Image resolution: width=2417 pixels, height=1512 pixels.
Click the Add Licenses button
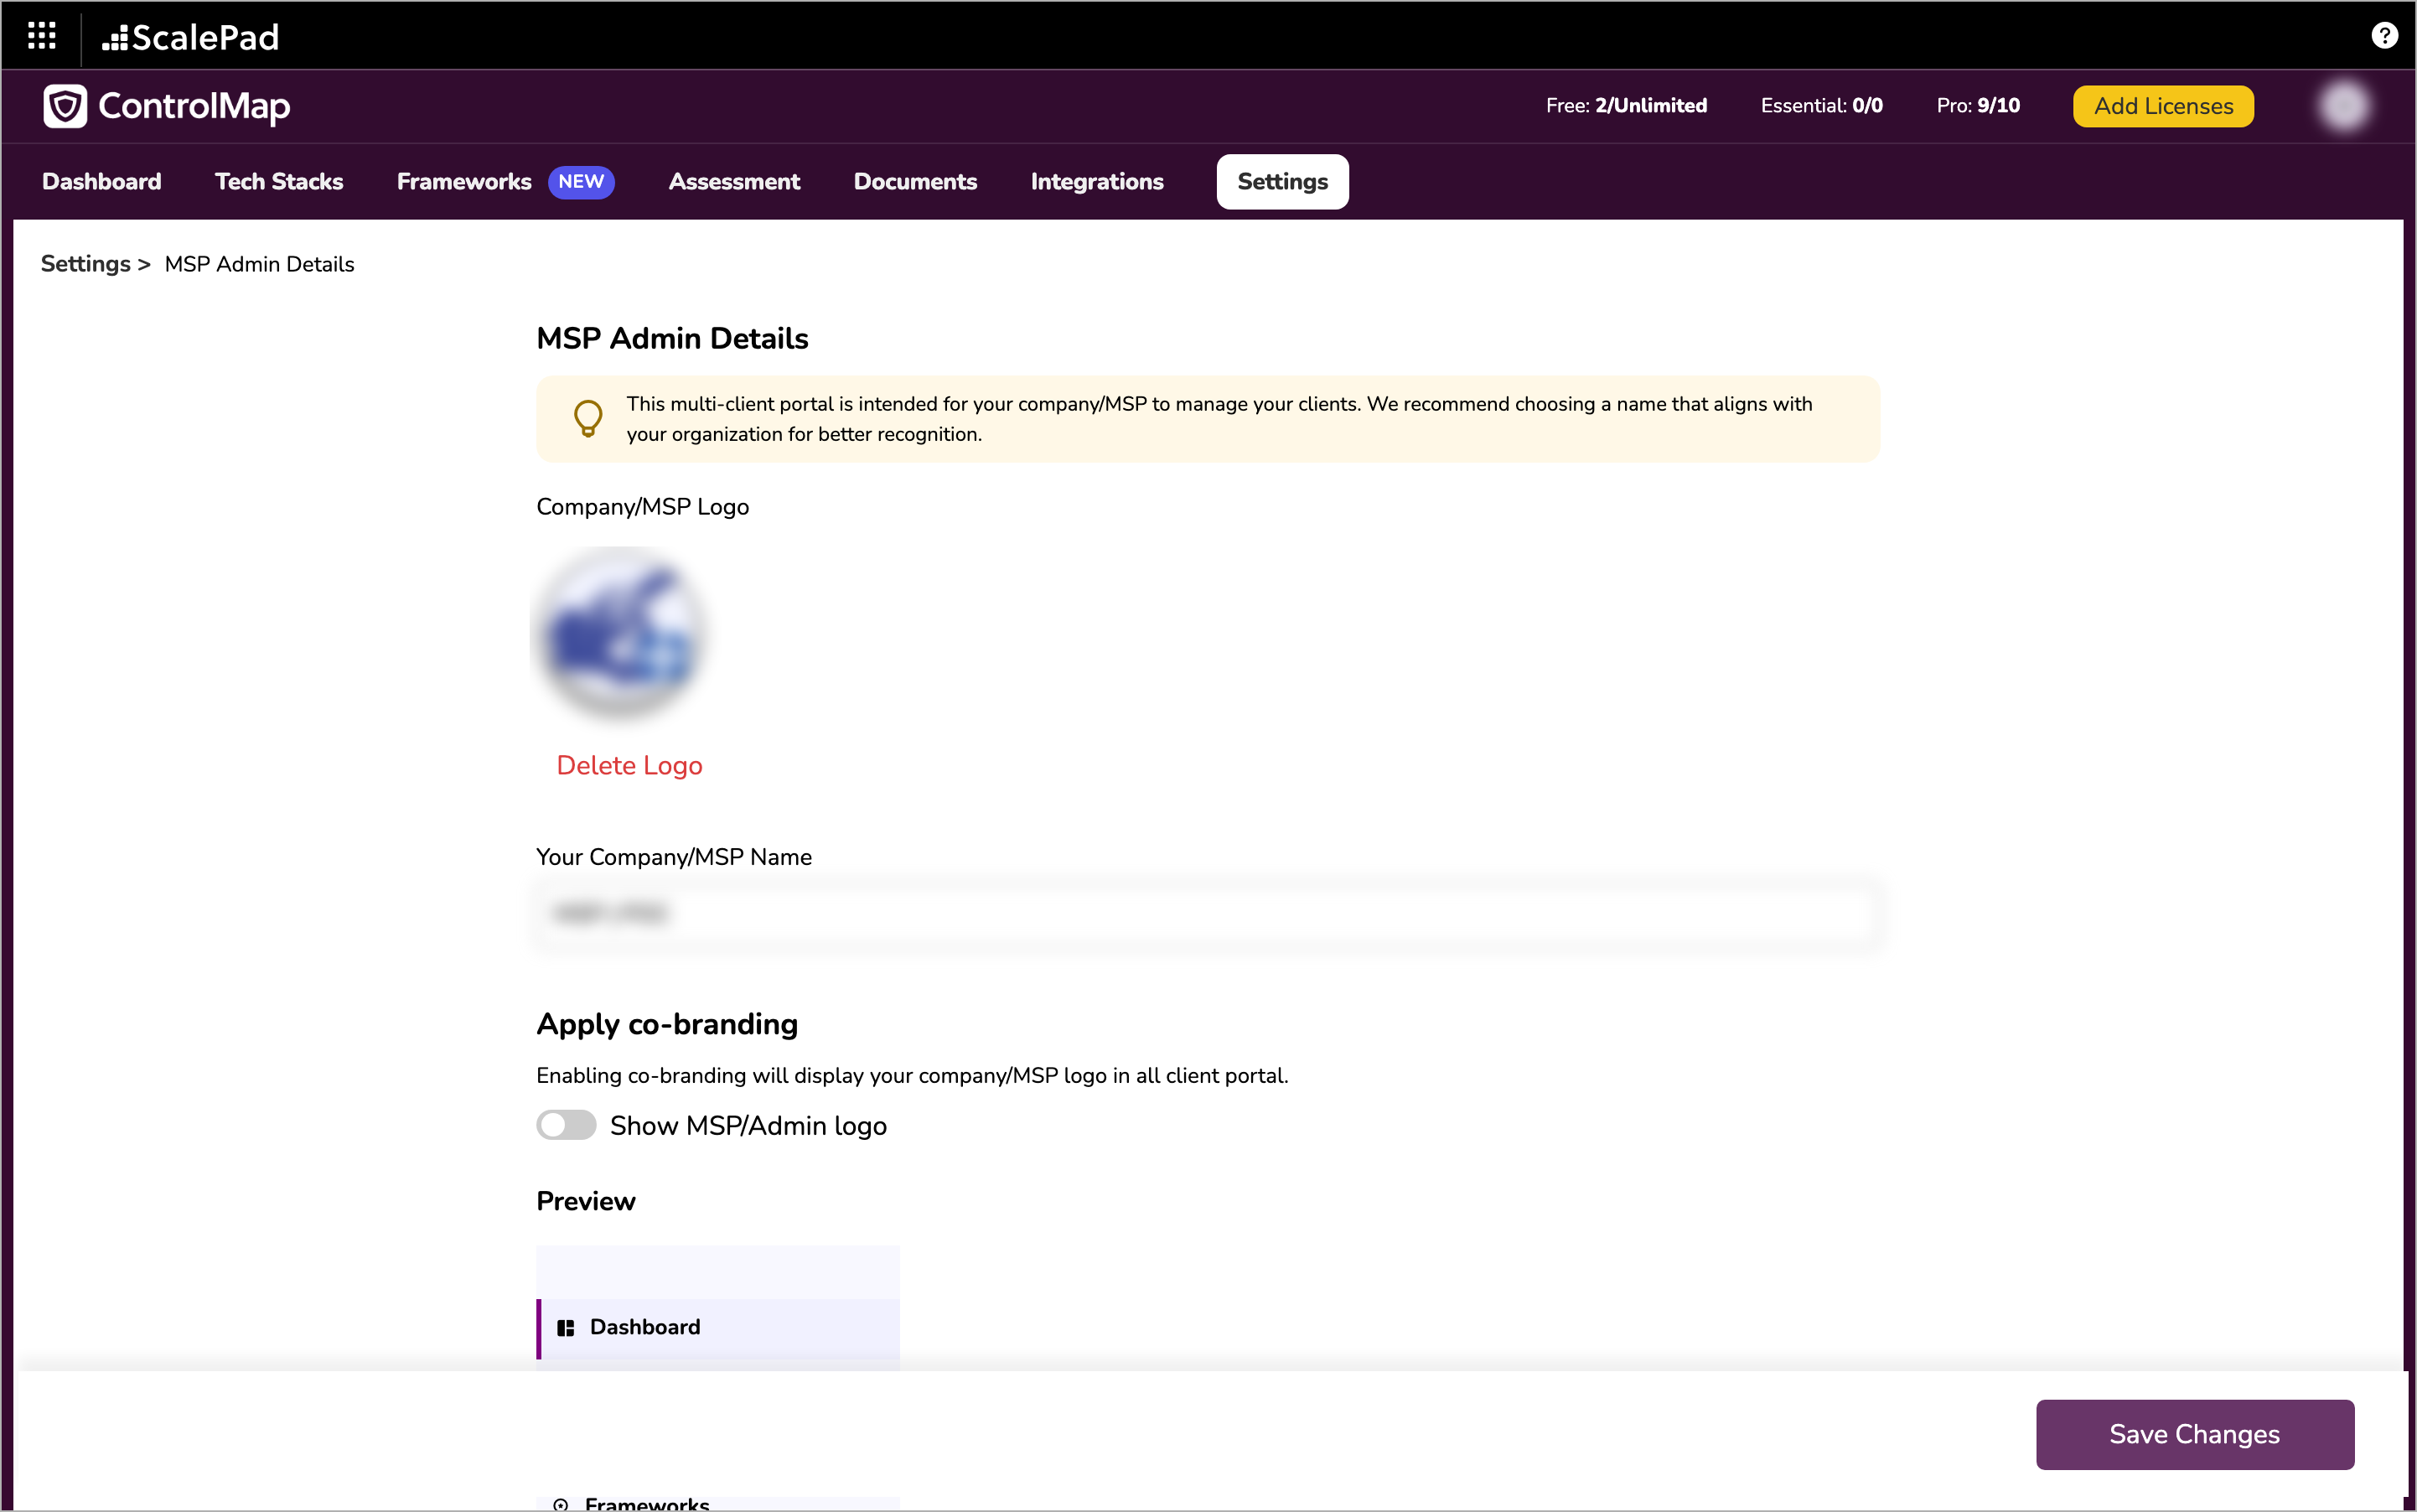(x=2163, y=106)
